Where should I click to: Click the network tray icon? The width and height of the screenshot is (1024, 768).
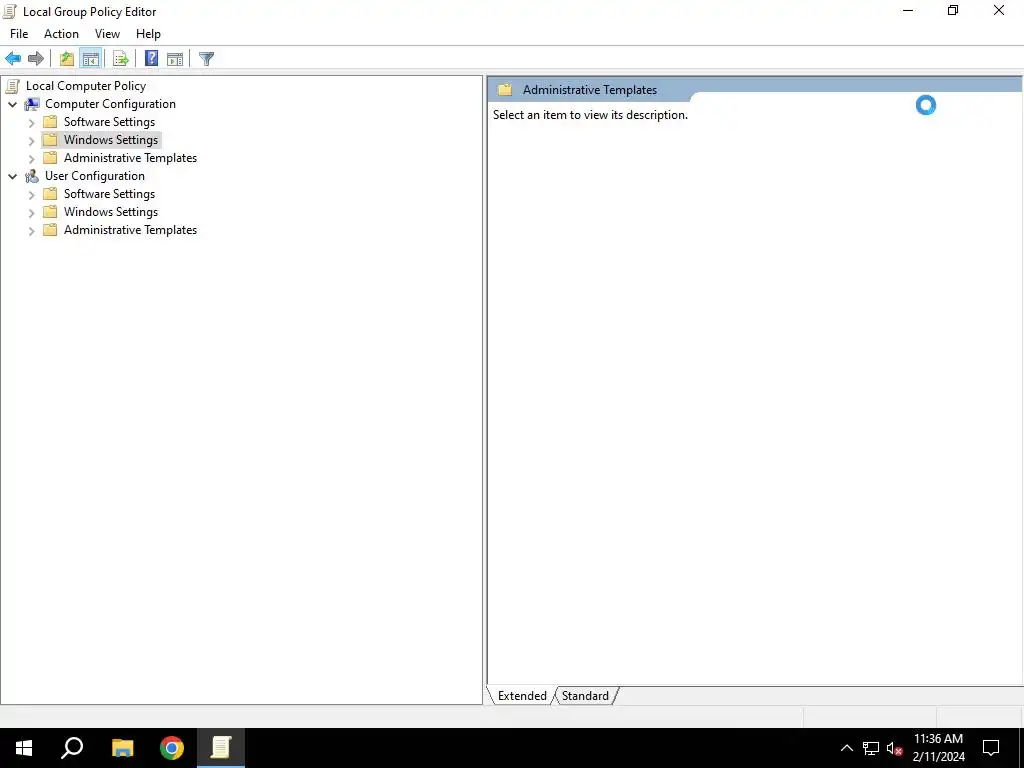[871, 748]
